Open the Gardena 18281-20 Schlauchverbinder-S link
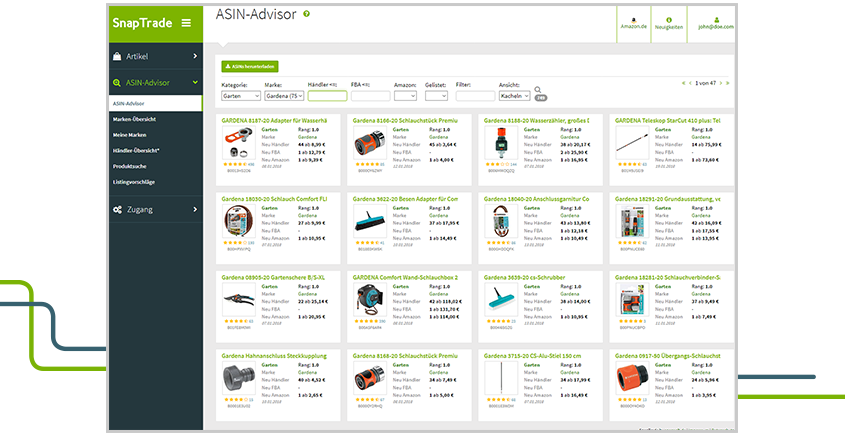Screen dimensions: 845x434 click(667, 278)
